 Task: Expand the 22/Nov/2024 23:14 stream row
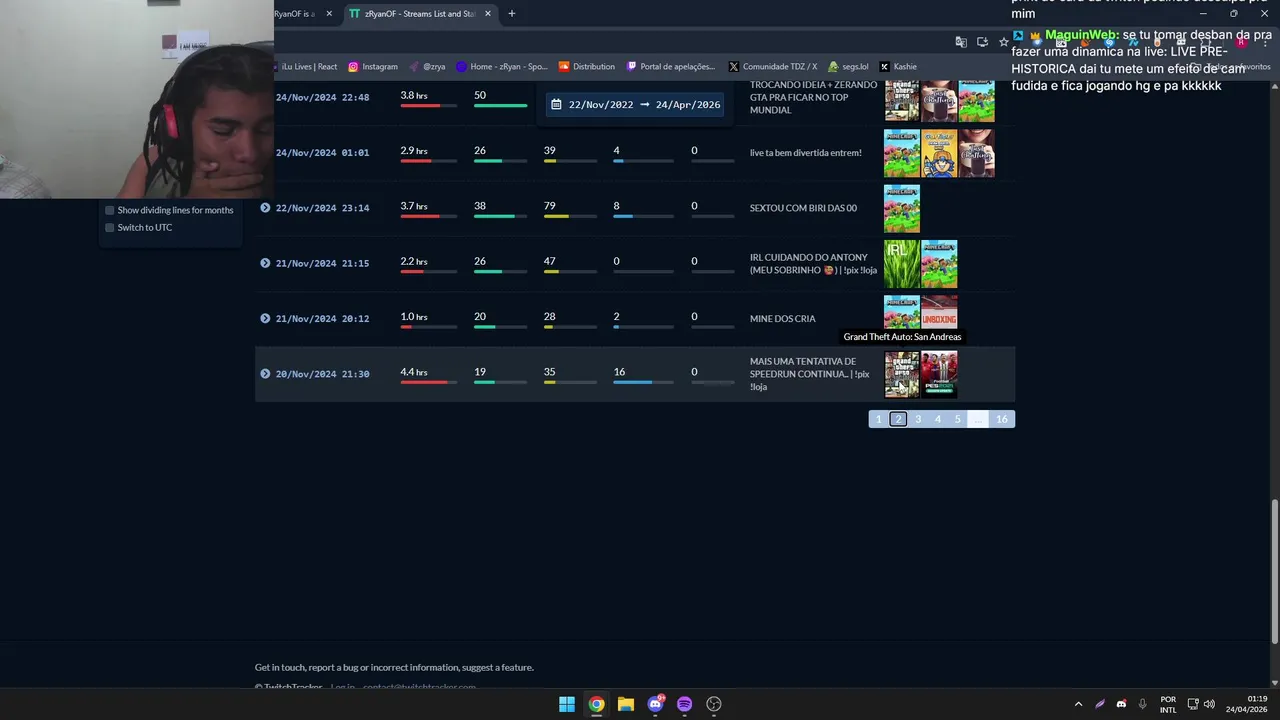click(265, 208)
